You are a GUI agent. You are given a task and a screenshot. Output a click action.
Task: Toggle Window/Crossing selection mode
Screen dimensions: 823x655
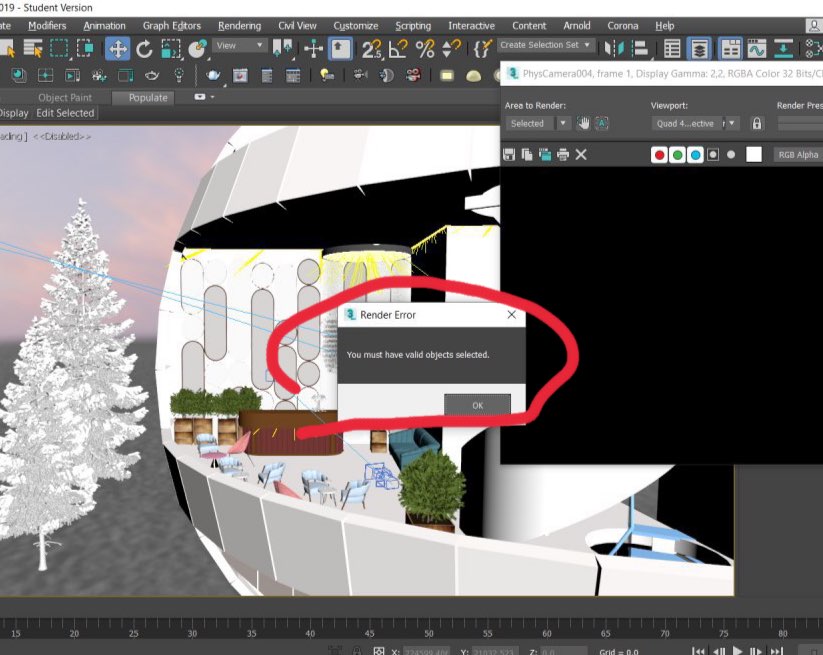[x=85, y=49]
